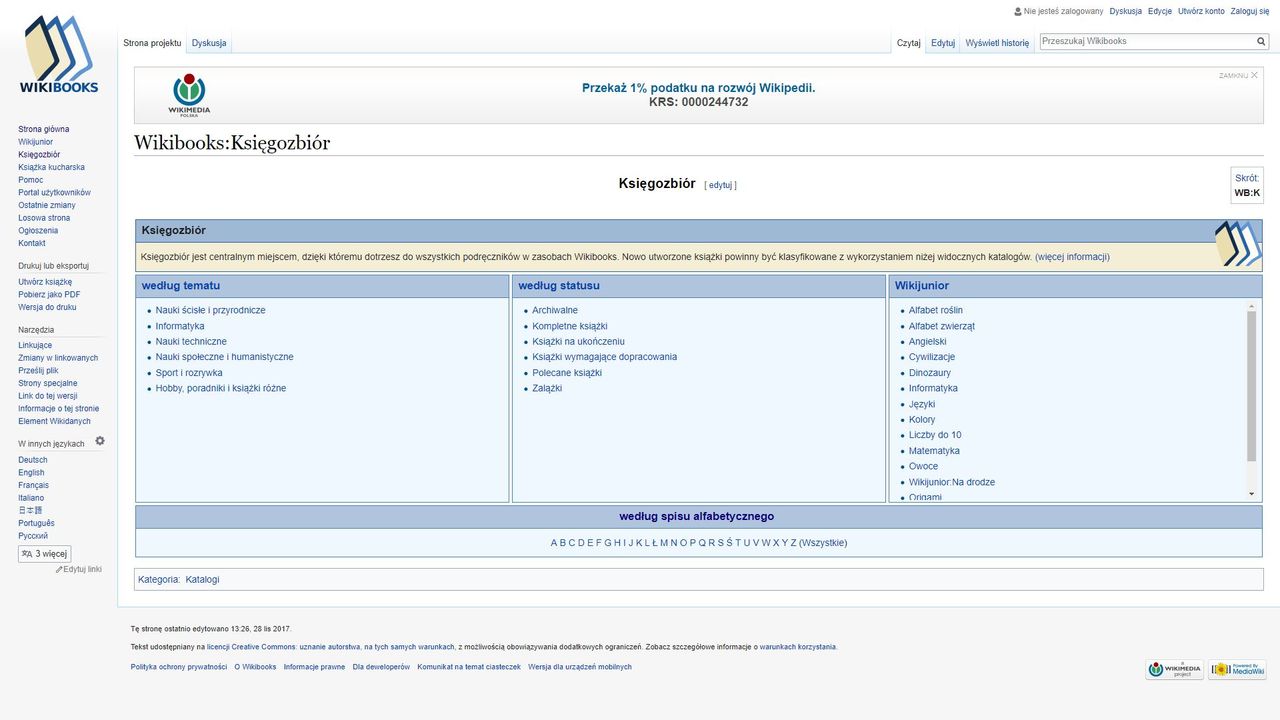Viewport: 1280px width, 720px height.
Task: Open Strona główna in sidebar
Action: coord(44,129)
